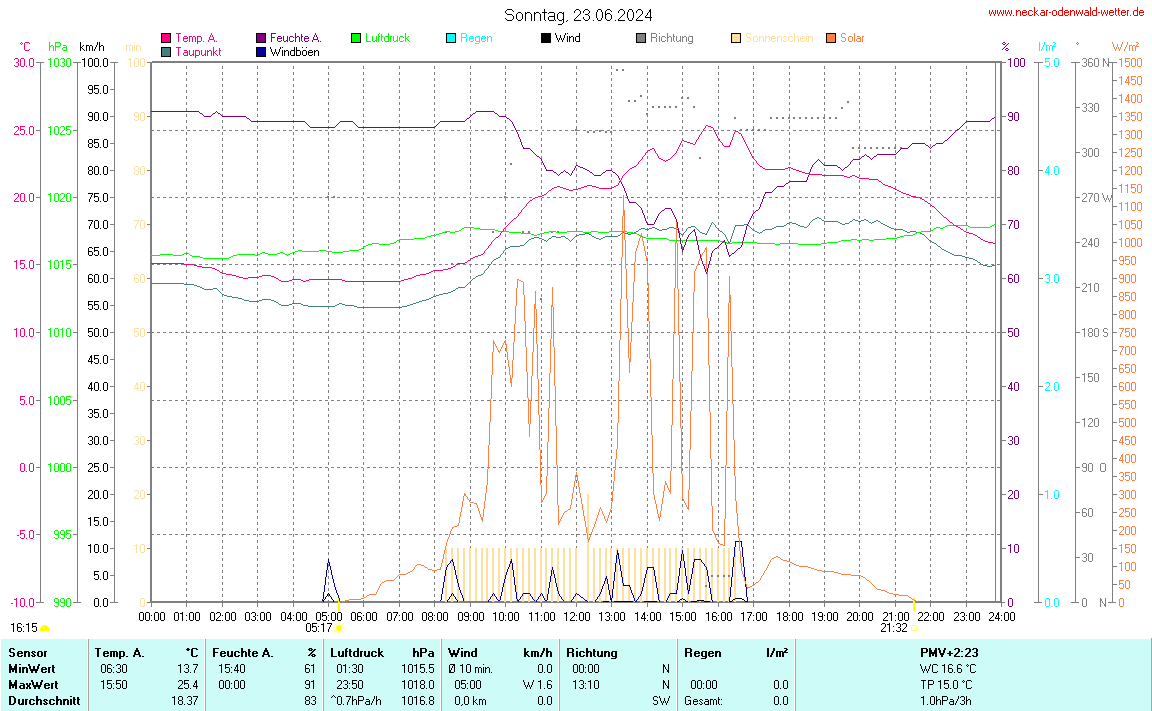Click the green Luftdruck legend square
The width and height of the screenshot is (1152, 711).
(356, 38)
